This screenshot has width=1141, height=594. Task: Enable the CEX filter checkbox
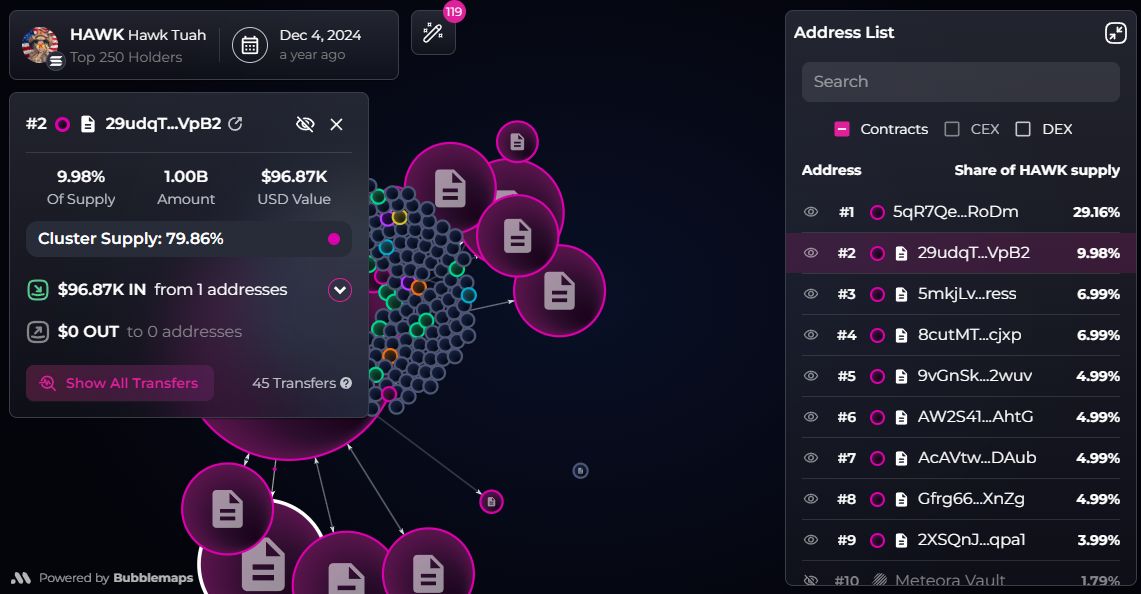point(952,129)
